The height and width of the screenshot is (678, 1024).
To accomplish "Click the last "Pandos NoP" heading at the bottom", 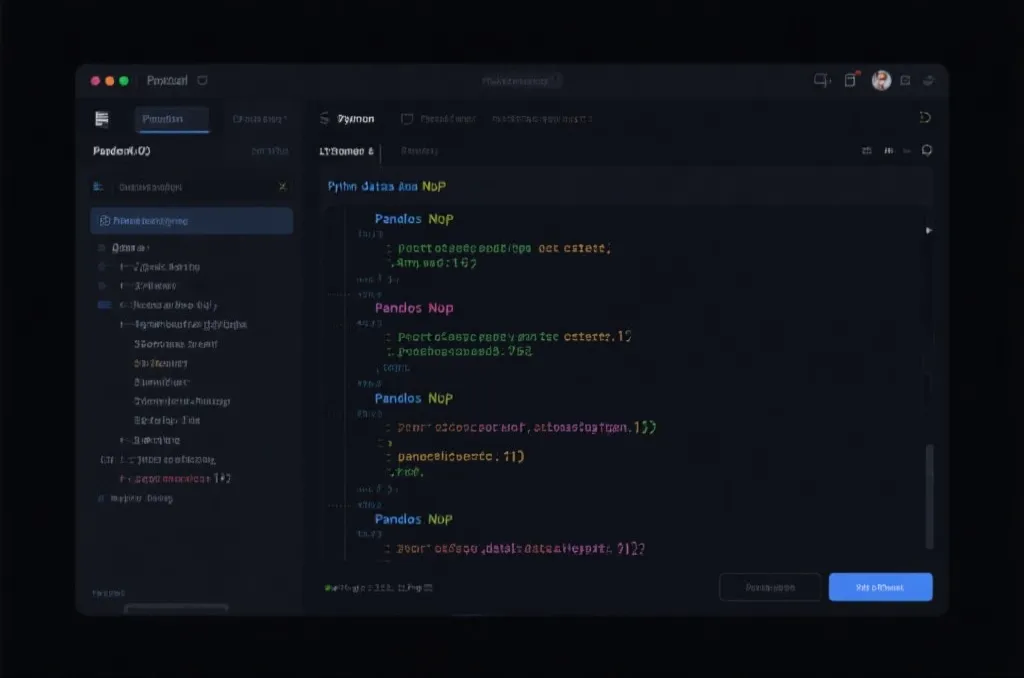I will tap(413, 519).
